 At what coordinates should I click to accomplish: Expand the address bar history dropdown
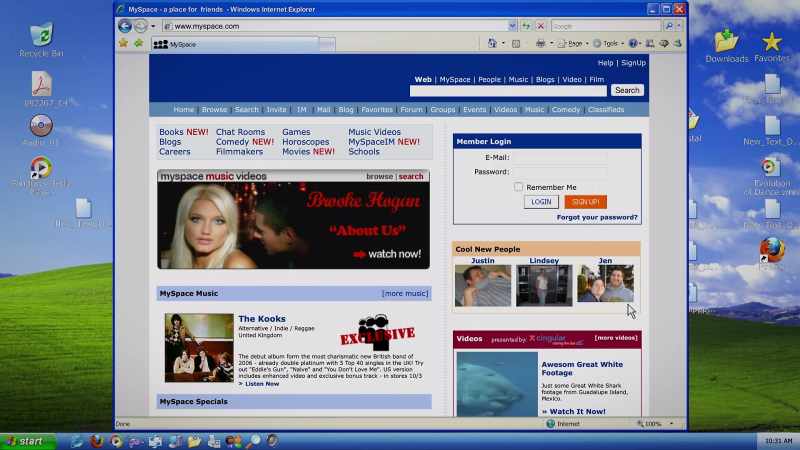pyautogui.click(x=512, y=26)
